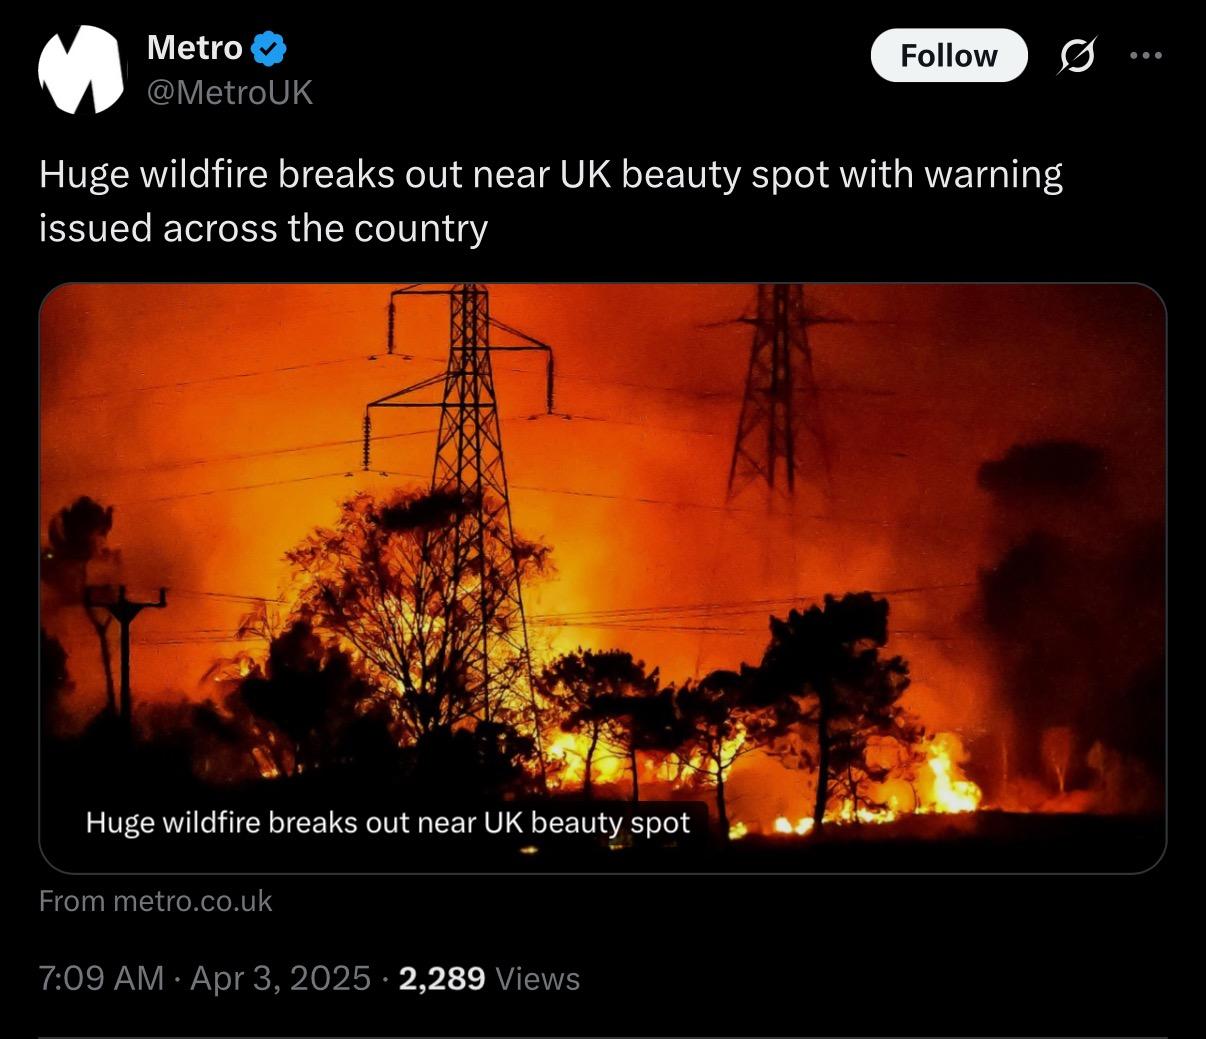
Task: Click the Views label
Action: [x=538, y=978]
